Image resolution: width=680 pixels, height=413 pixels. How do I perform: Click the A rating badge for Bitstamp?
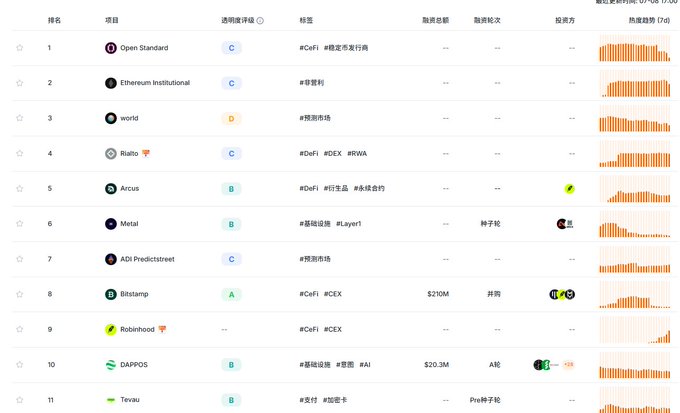click(x=231, y=295)
